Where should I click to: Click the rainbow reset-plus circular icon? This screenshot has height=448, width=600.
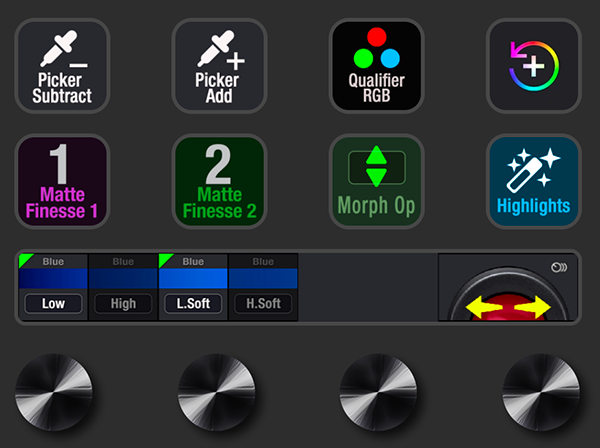534,66
